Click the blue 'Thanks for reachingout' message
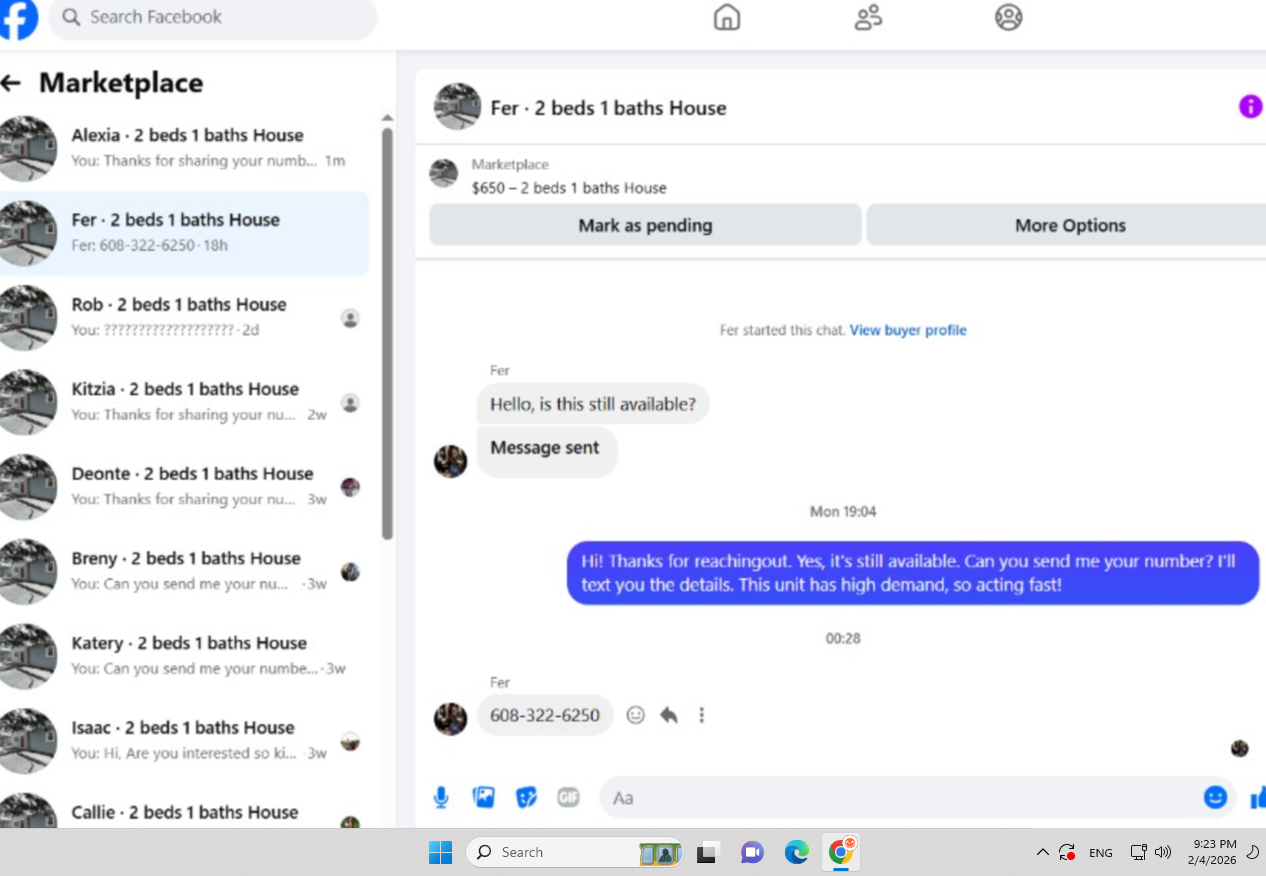1266x876 pixels. pos(913,573)
